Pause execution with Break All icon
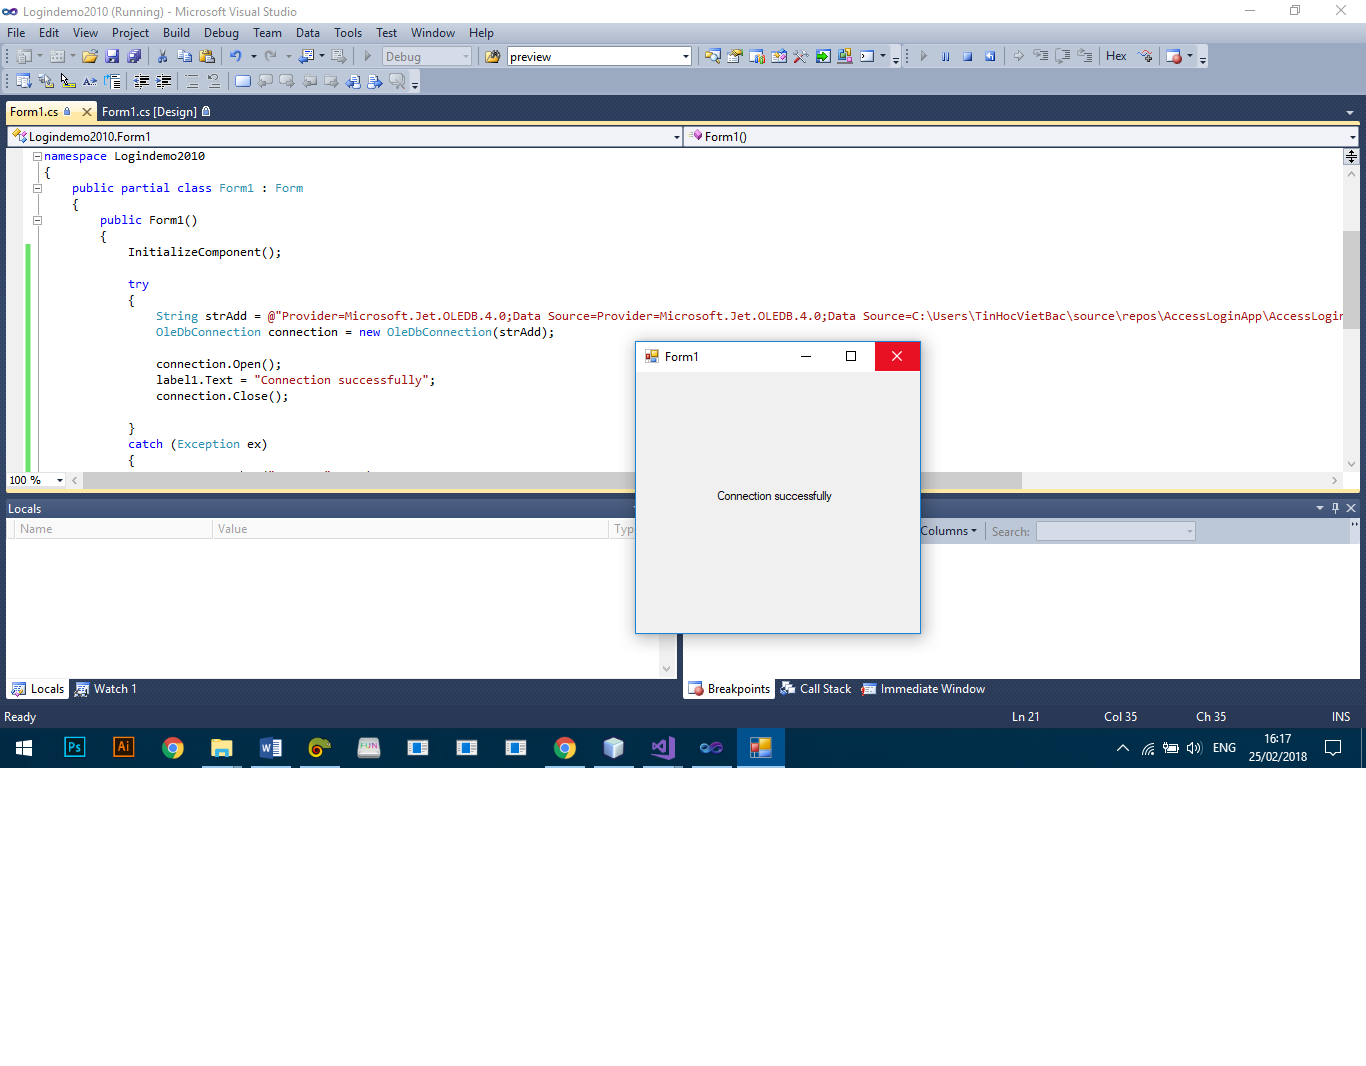 945,57
